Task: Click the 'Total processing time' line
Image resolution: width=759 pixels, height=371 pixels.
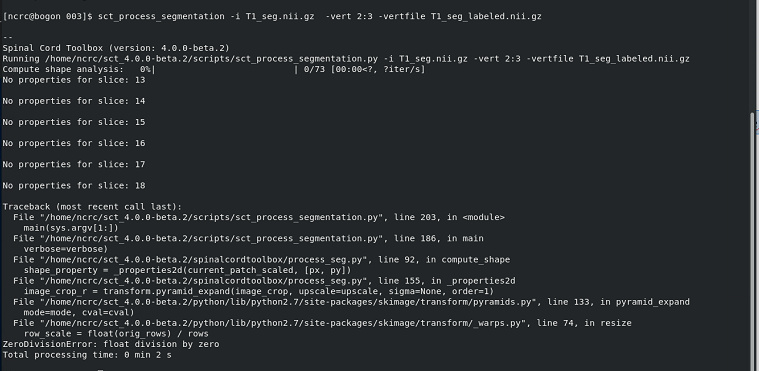Action: [x=87, y=355]
